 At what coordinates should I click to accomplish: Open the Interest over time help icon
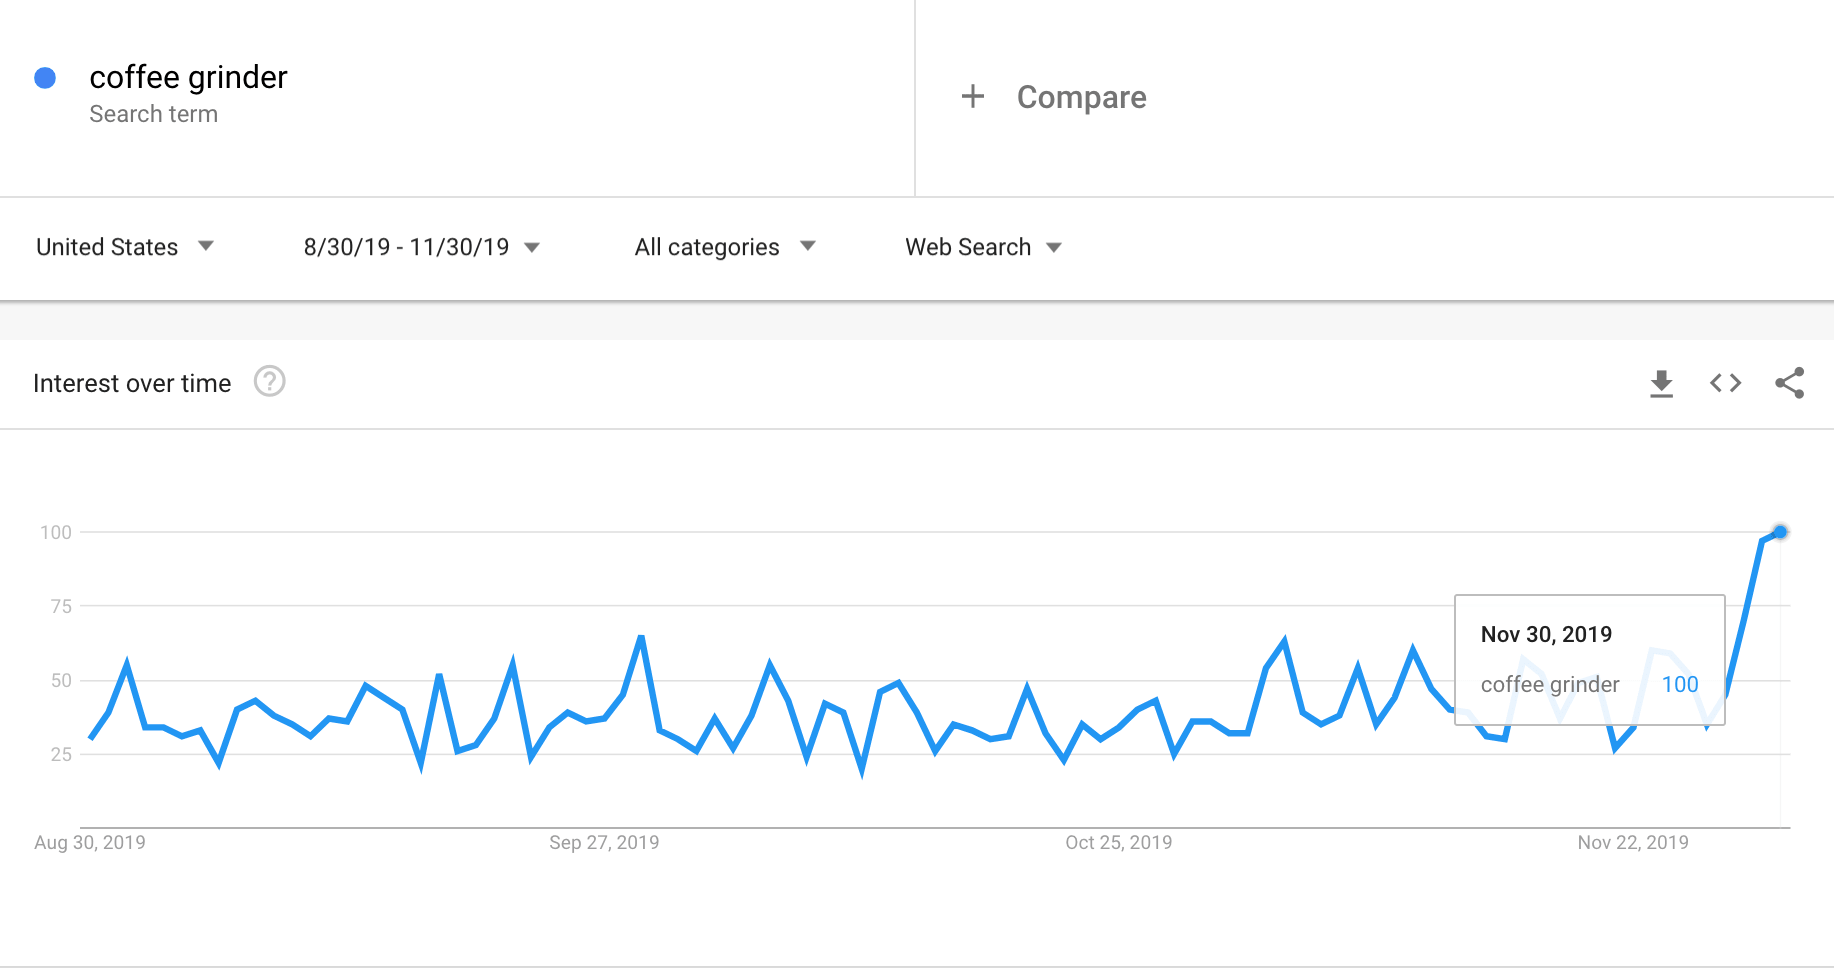[x=269, y=382]
